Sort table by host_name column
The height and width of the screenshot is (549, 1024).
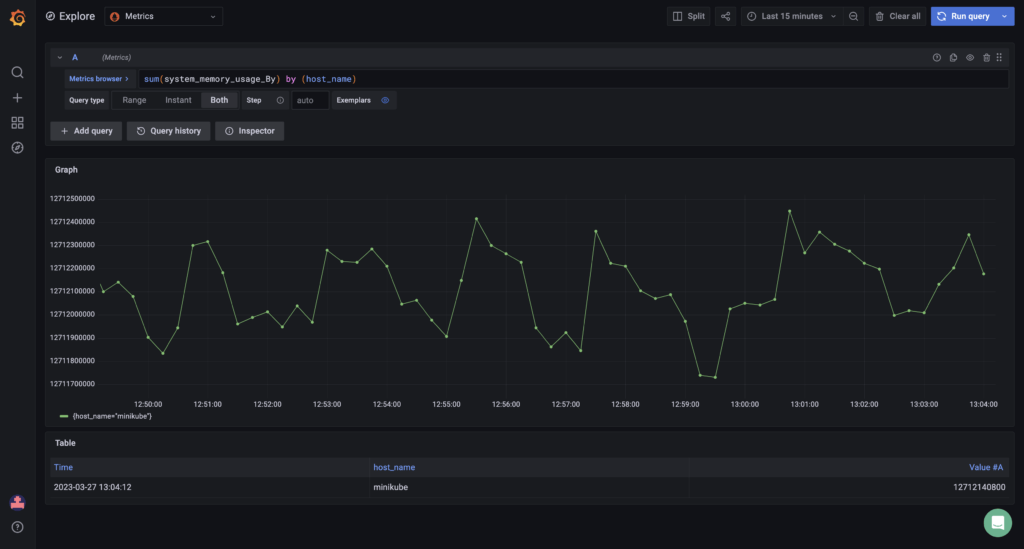pos(394,467)
